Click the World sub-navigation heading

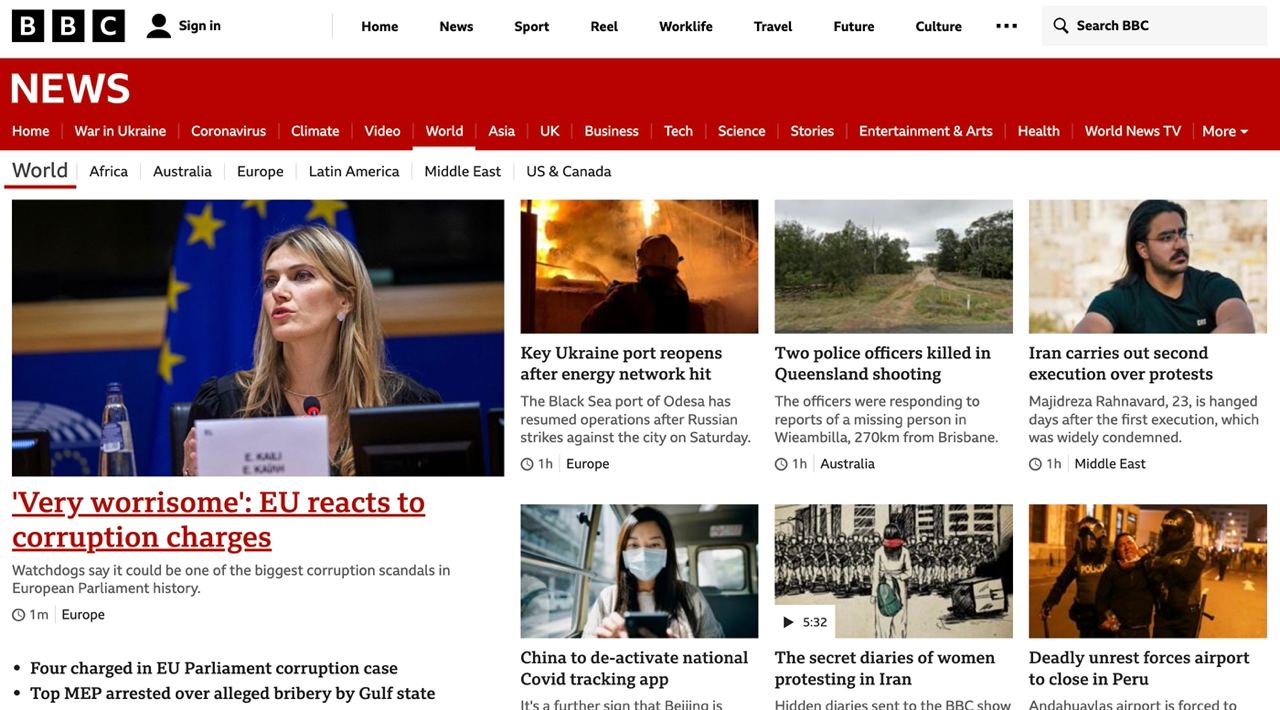pos(40,170)
